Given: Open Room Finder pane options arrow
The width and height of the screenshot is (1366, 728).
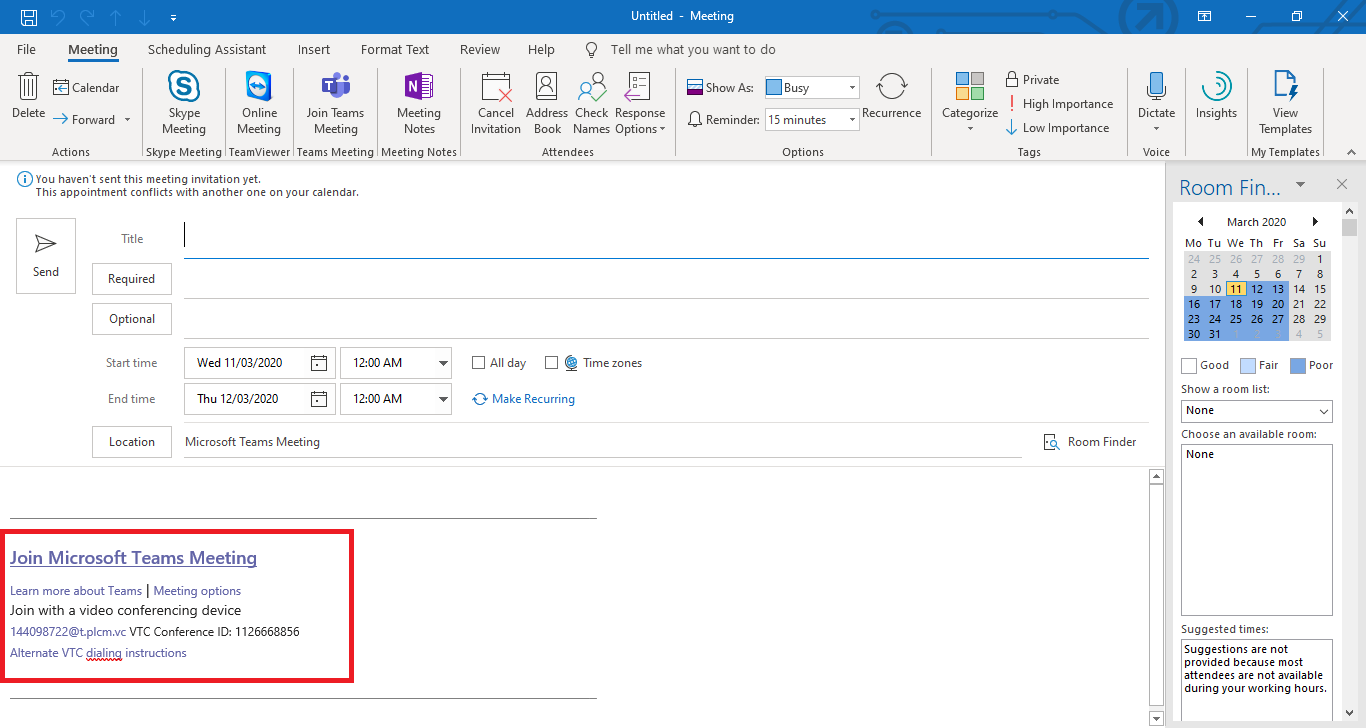Looking at the screenshot, I should click(1300, 184).
